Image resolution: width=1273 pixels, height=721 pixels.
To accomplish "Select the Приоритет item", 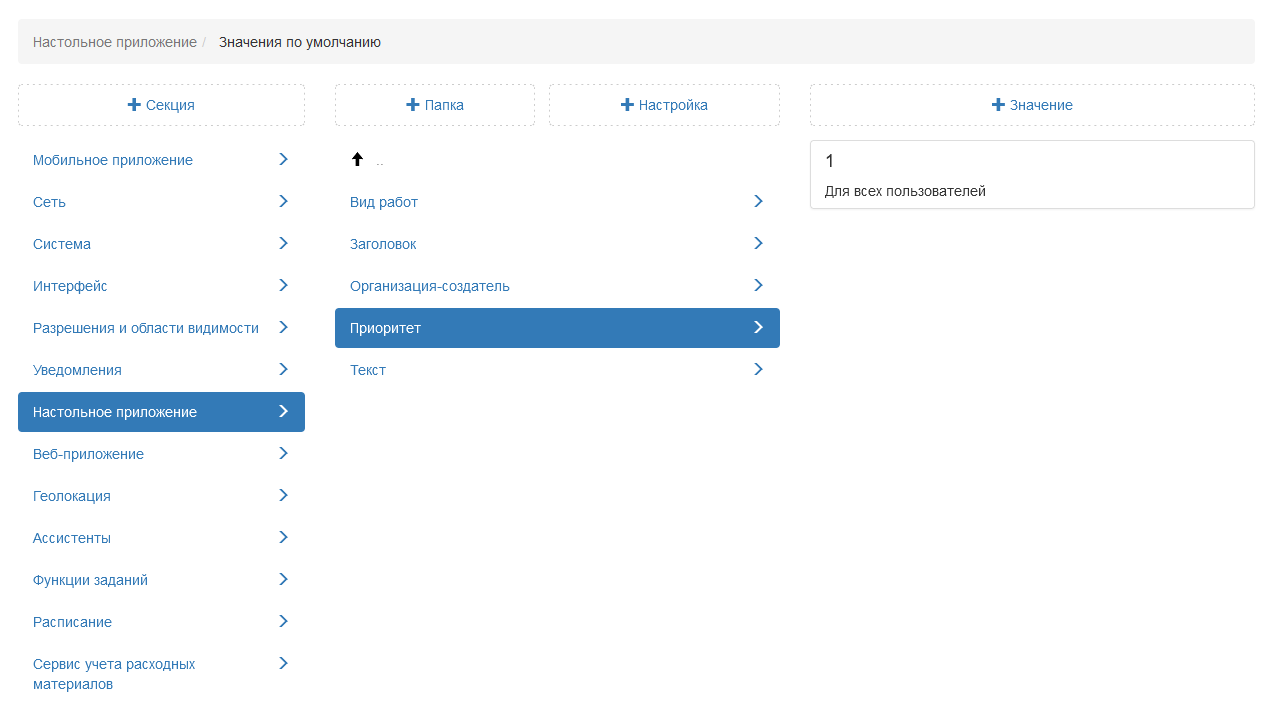I will 385,328.
